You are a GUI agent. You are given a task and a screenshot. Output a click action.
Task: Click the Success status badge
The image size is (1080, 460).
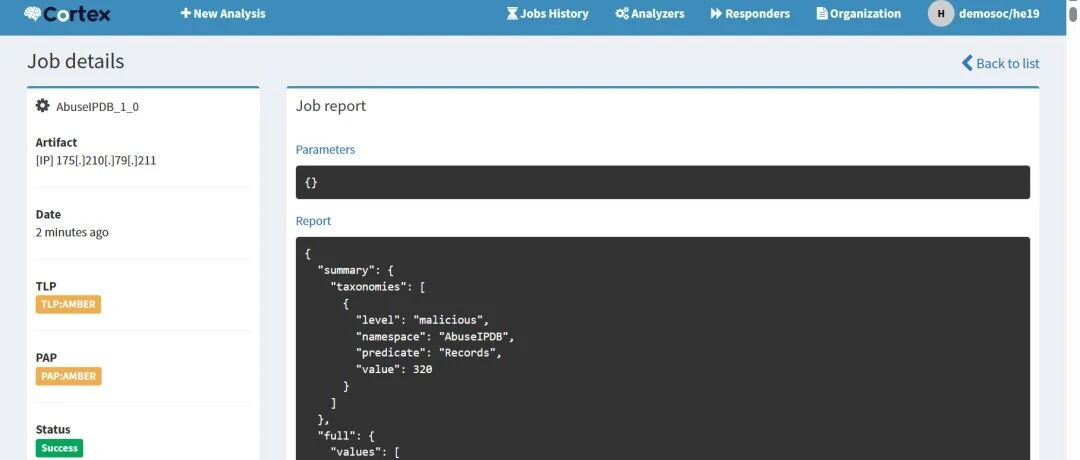coord(59,448)
